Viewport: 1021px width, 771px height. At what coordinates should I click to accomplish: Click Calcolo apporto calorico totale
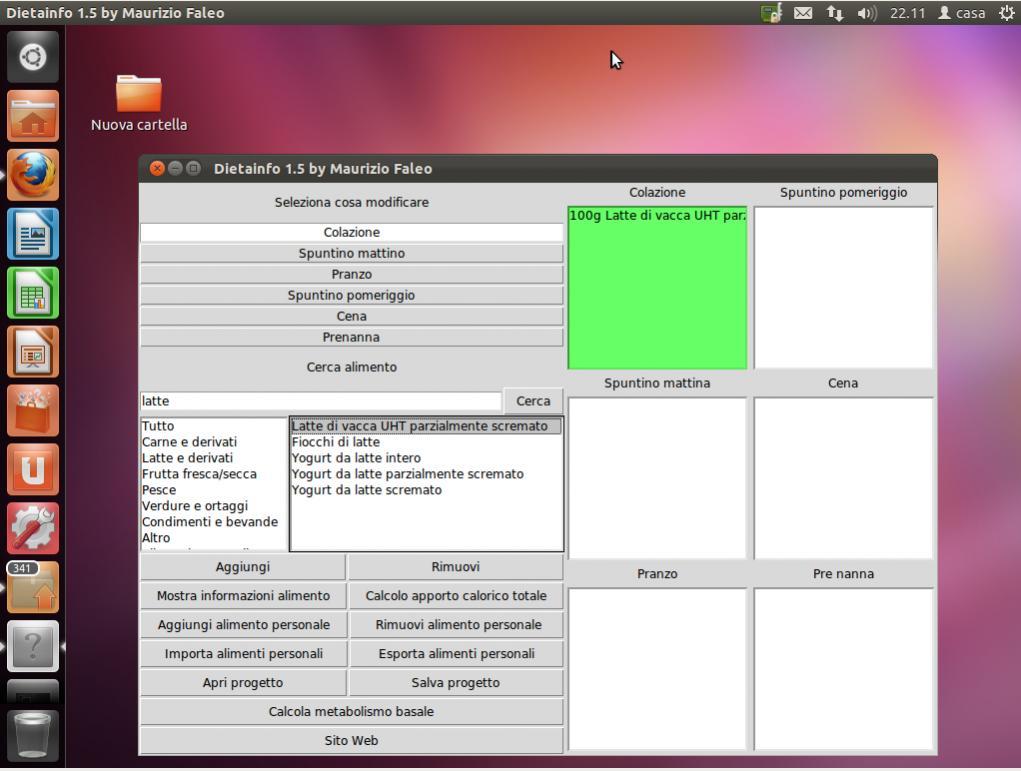tap(456, 596)
